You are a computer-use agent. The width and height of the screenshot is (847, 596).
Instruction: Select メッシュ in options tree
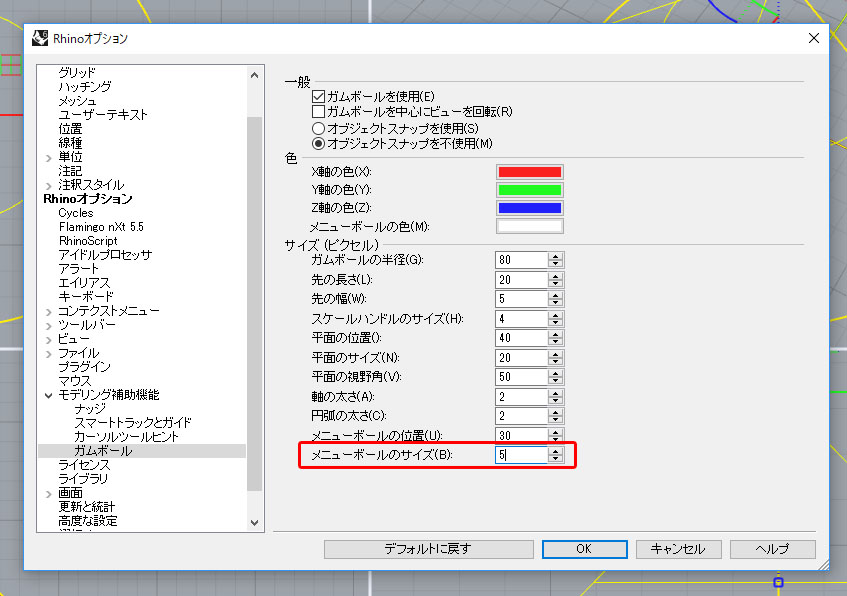[77, 101]
